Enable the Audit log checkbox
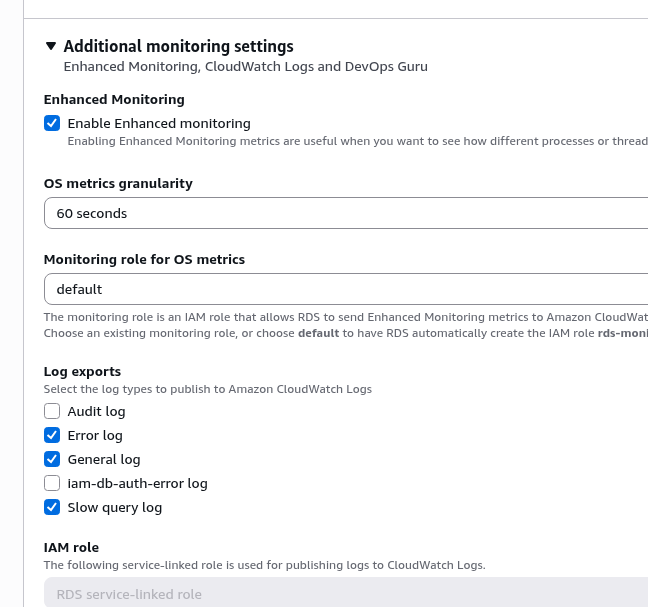 (x=52, y=411)
